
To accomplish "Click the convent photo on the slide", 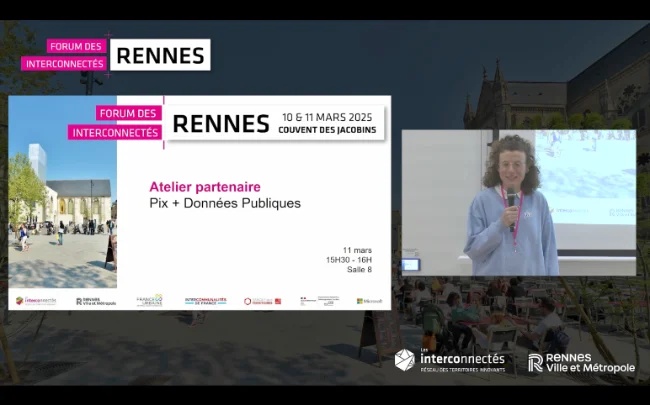I will pyautogui.click(x=63, y=192).
